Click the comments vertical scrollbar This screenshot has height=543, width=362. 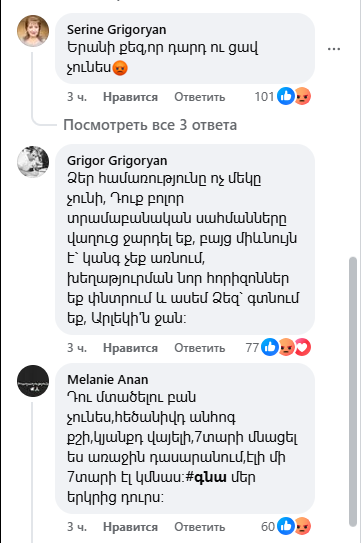tap(353, 391)
